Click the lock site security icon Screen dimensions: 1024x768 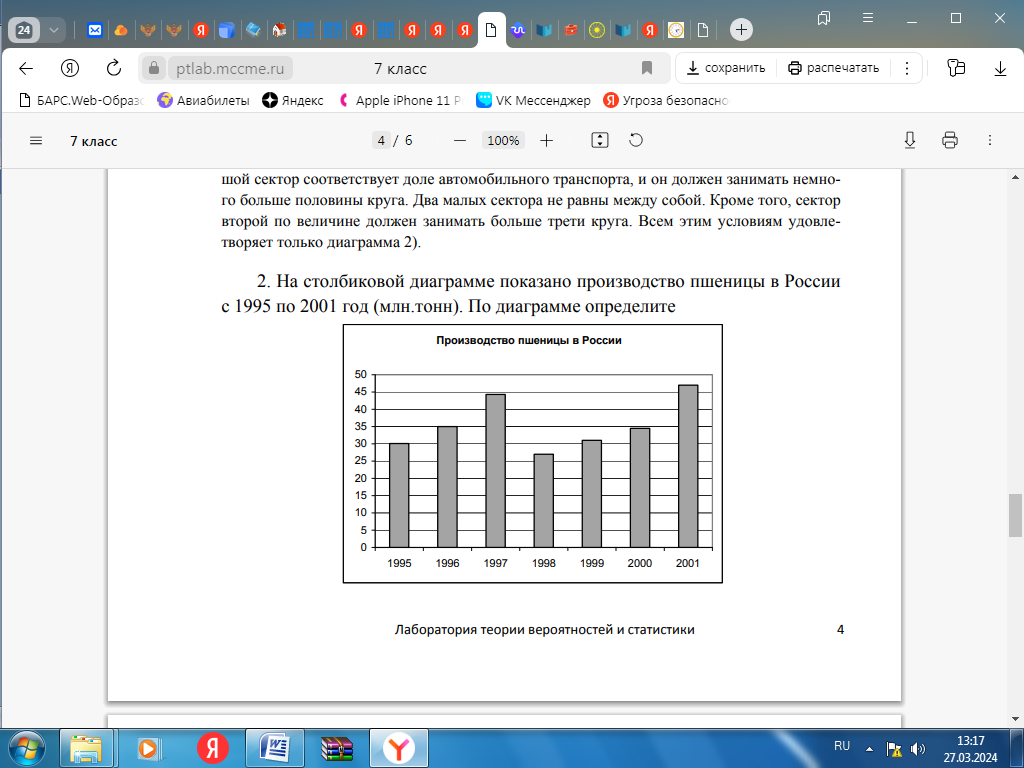pyautogui.click(x=153, y=68)
